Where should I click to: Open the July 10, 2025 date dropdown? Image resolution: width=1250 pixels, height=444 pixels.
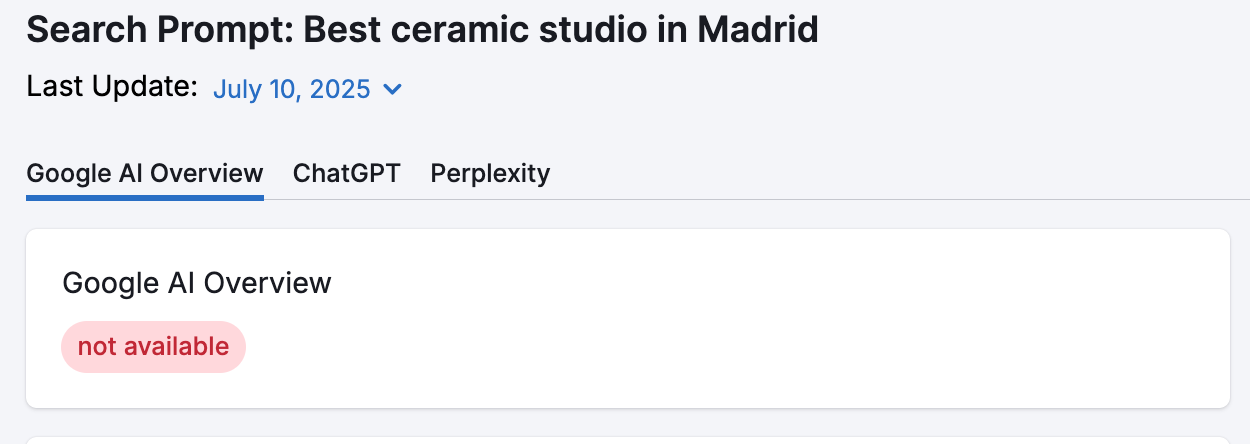(308, 89)
